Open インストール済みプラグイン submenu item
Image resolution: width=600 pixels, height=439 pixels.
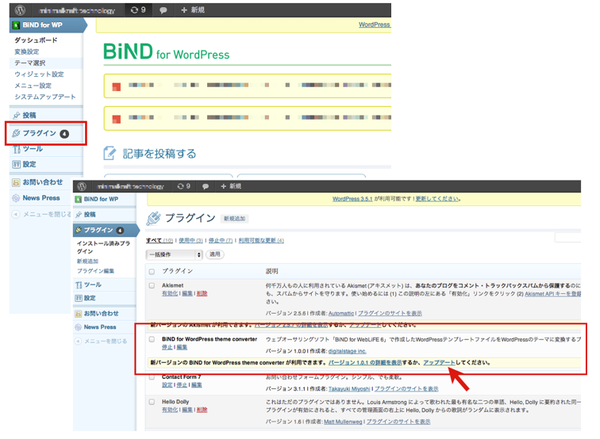pyautogui.click(x=103, y=247)
